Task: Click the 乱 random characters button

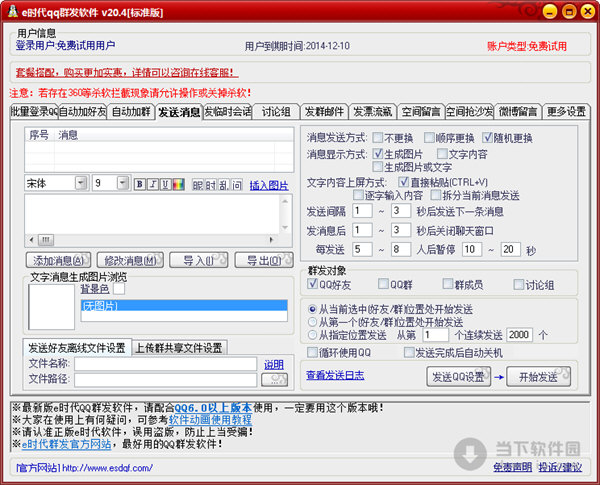Action: (223, 185)
